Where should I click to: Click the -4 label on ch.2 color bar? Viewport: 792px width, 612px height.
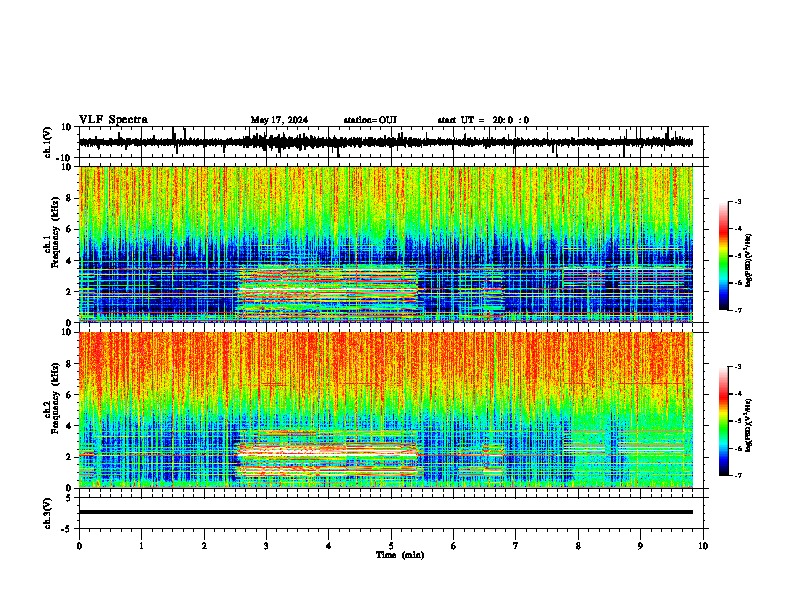737,394
